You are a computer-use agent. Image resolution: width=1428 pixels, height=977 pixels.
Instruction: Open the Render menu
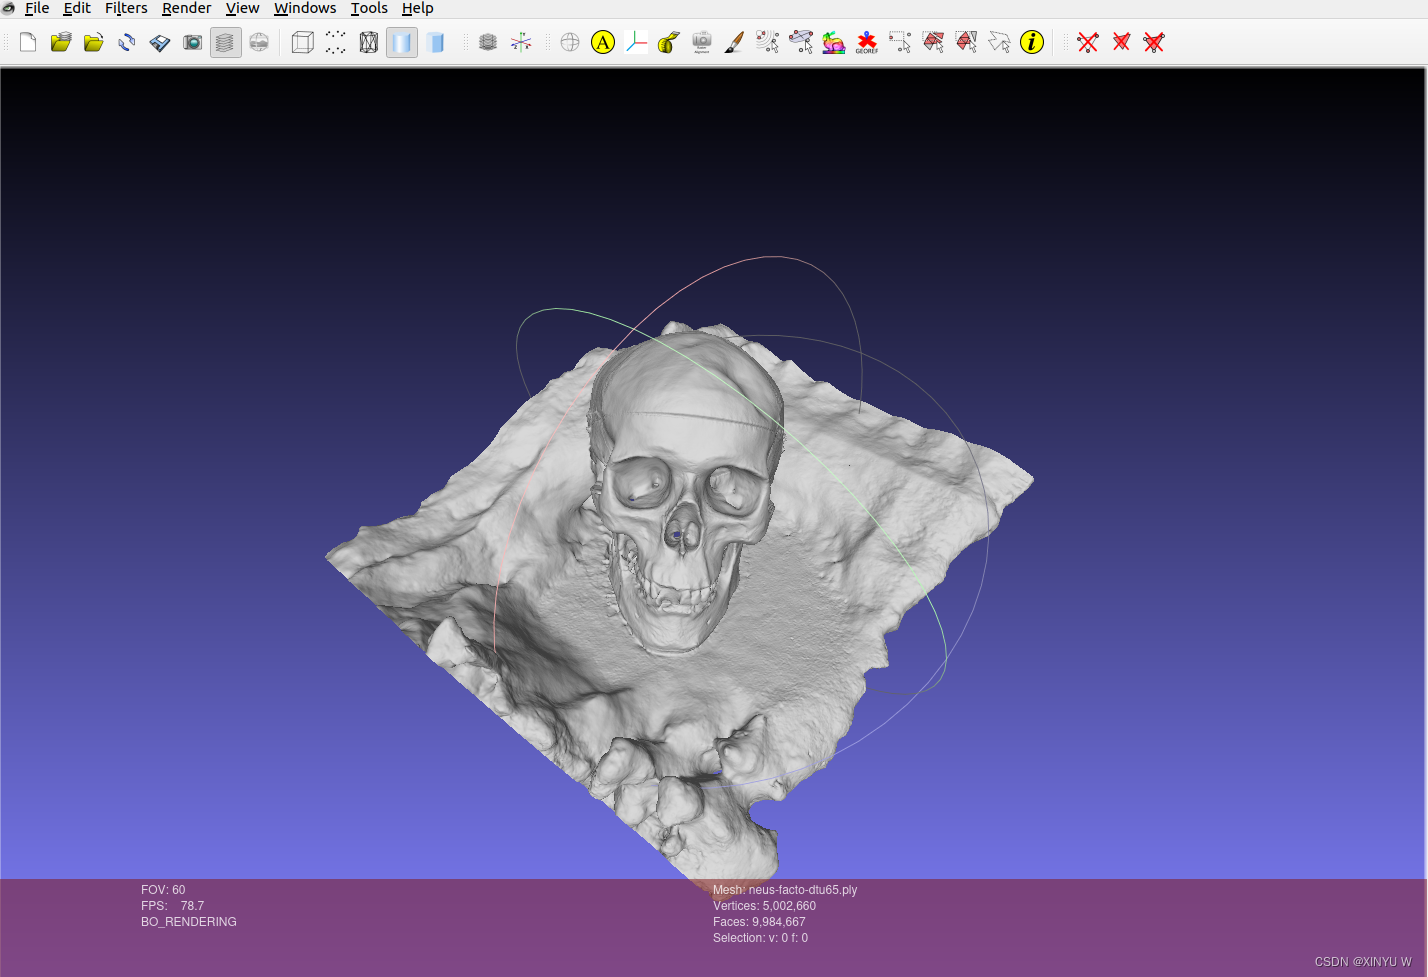pyautogui.click(x=187, y=8)
